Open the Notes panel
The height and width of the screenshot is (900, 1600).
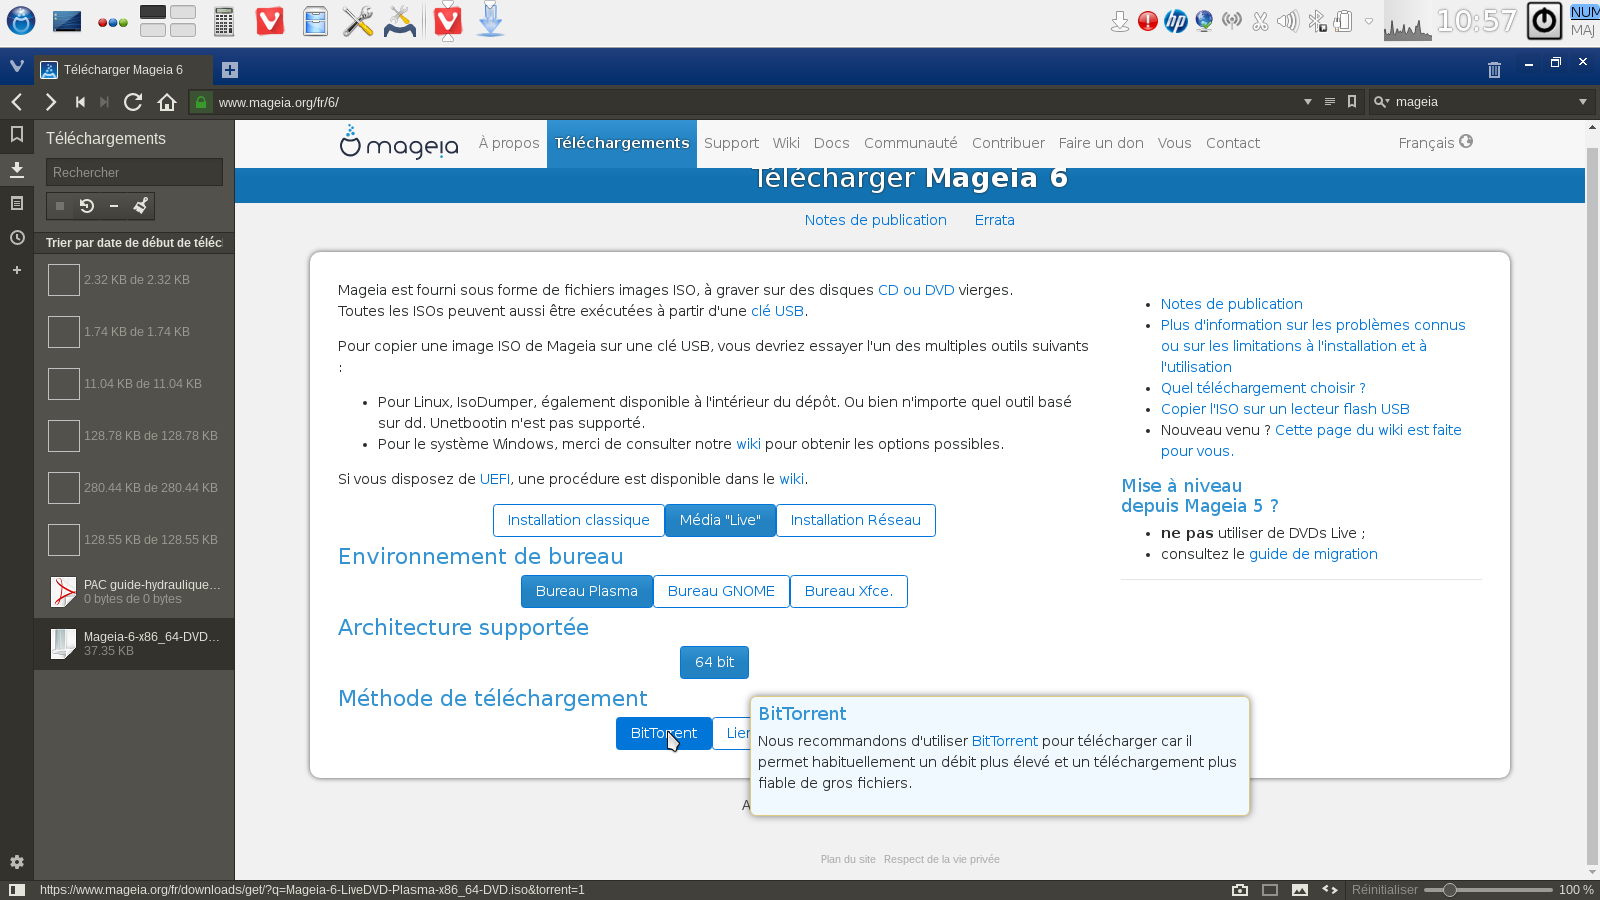coord(17,203)
